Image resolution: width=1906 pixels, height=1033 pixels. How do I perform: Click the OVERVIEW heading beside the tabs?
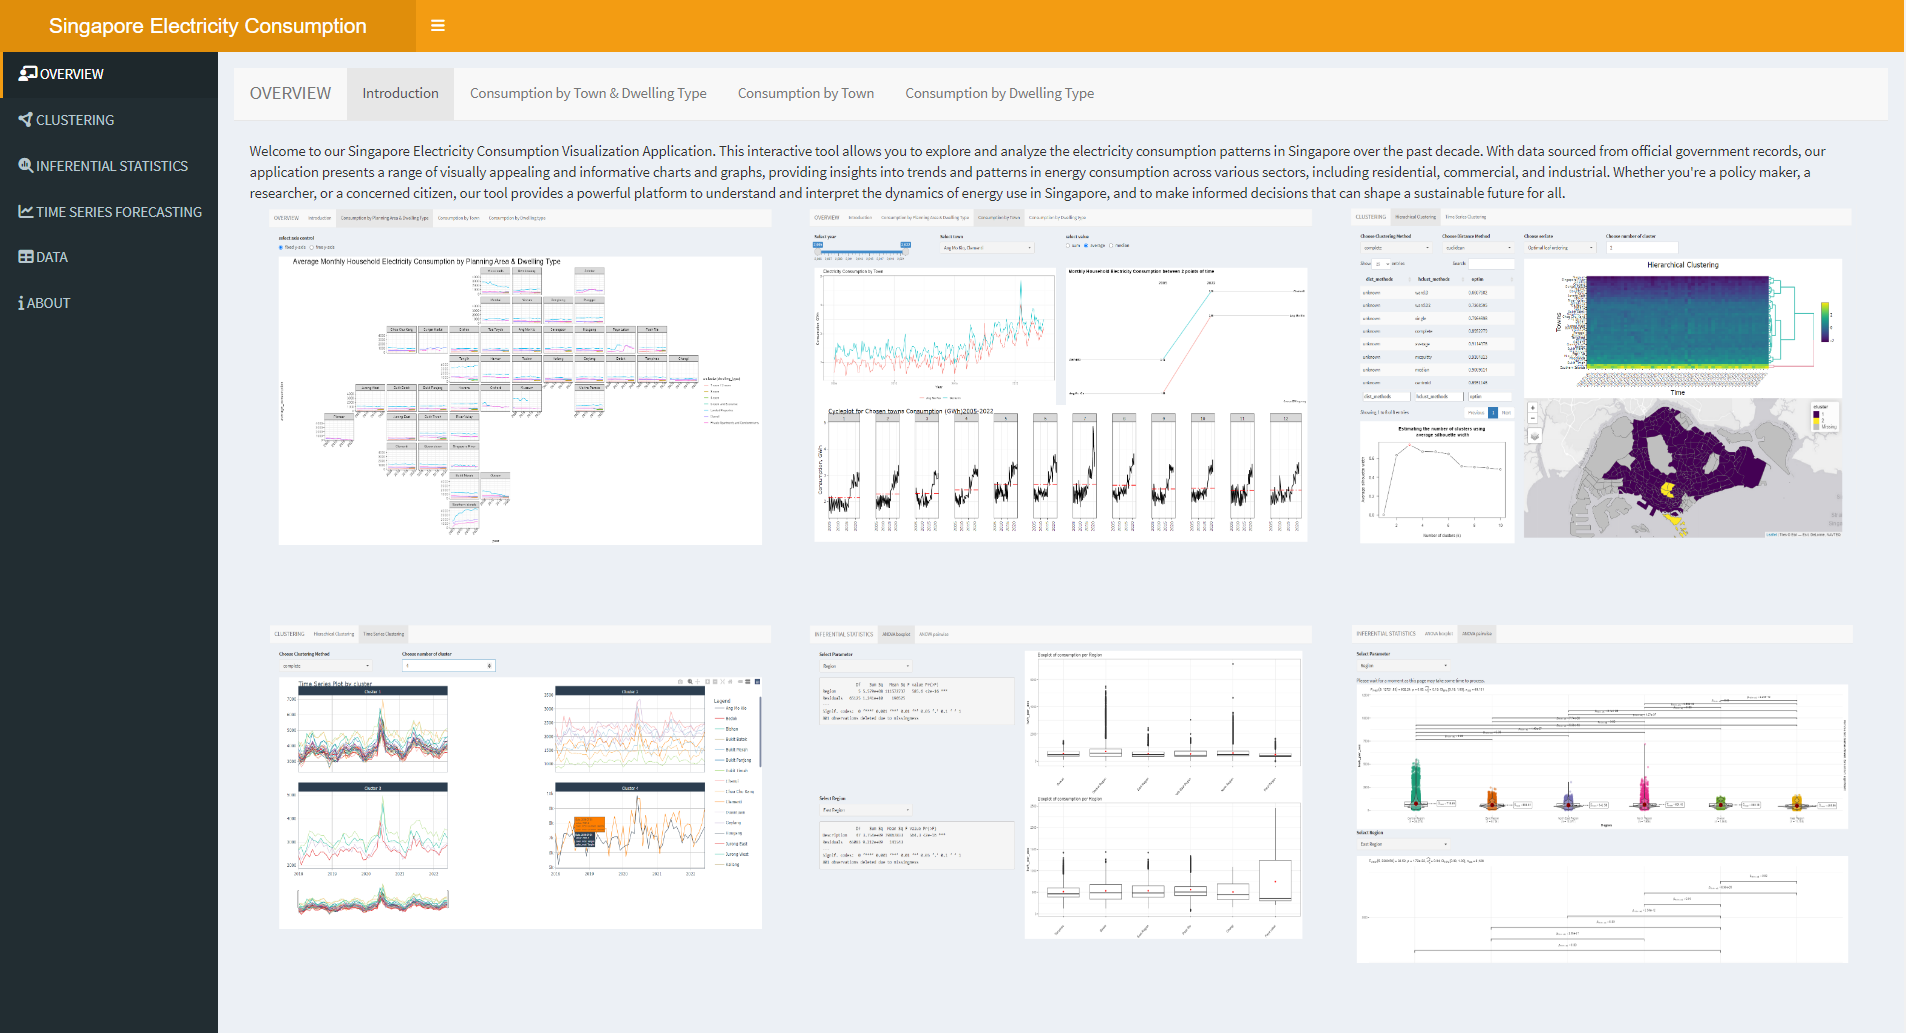coord(290,94)
